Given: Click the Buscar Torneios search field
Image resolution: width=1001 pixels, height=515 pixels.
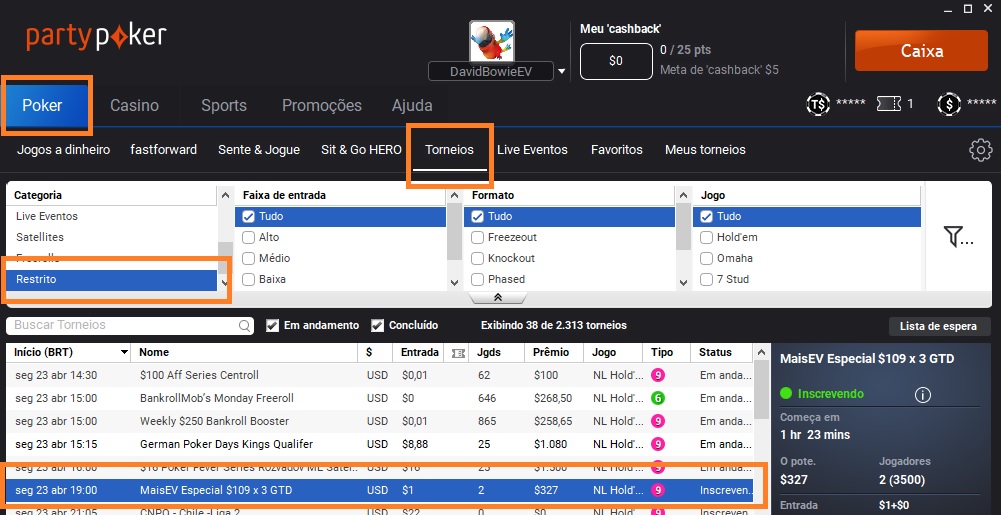Looking at the screenshot, I should click(x=130, y=325).
